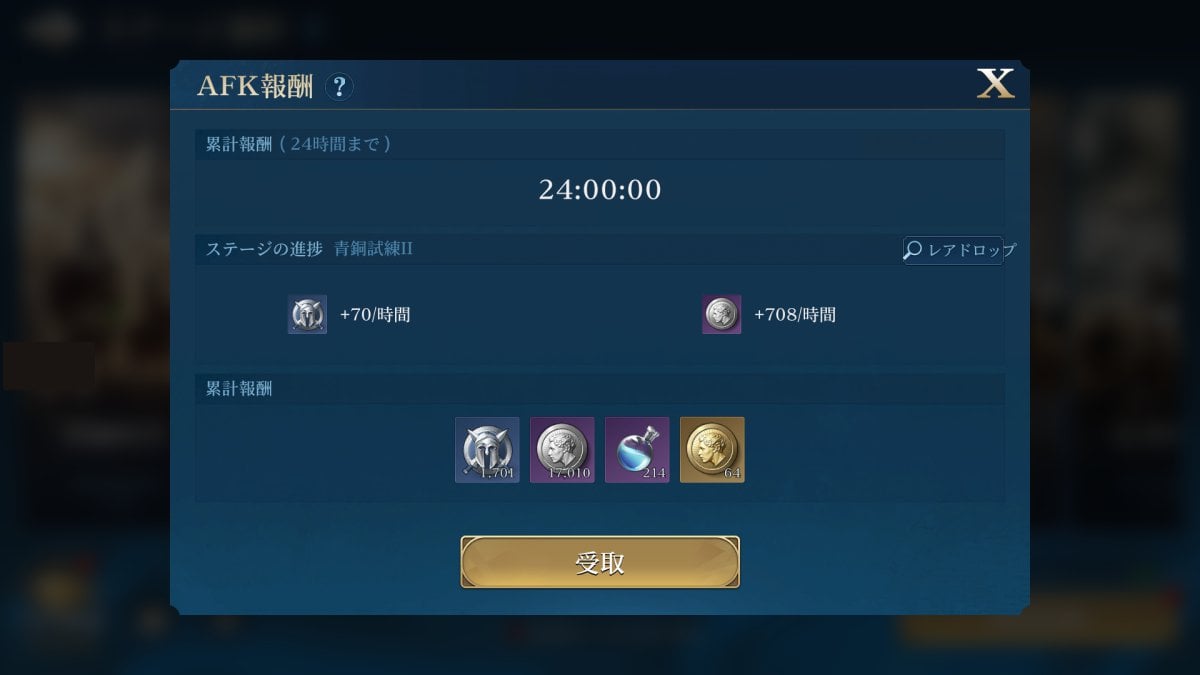1200x675 pixels.
Task: Click the AFK報酬 dialog title
Action: (255, 87)
